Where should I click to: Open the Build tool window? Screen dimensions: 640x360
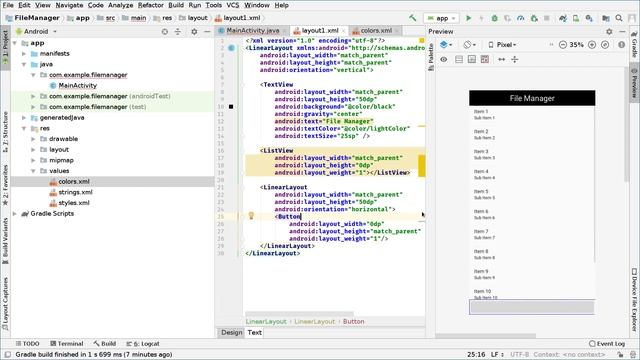pos(104,344)
